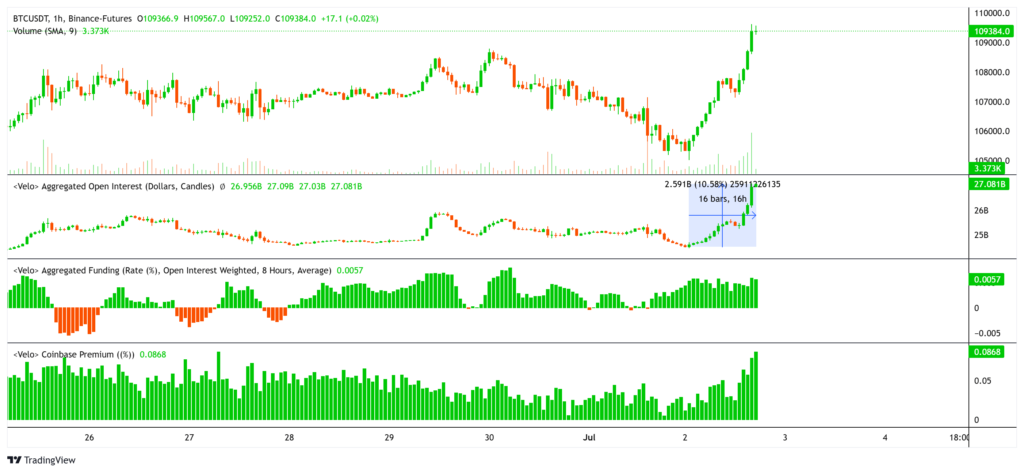Click the 18:00 time axis label
Viewport: 1024px width, 473px height.
pyautogui.click(x=957, y=438)
